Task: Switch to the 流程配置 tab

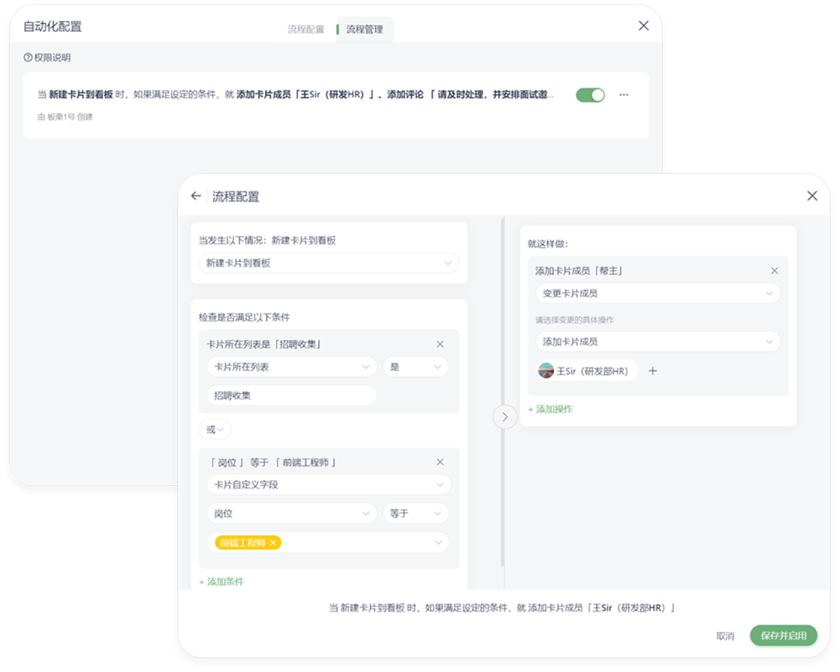Action: (x=305, y=30)
